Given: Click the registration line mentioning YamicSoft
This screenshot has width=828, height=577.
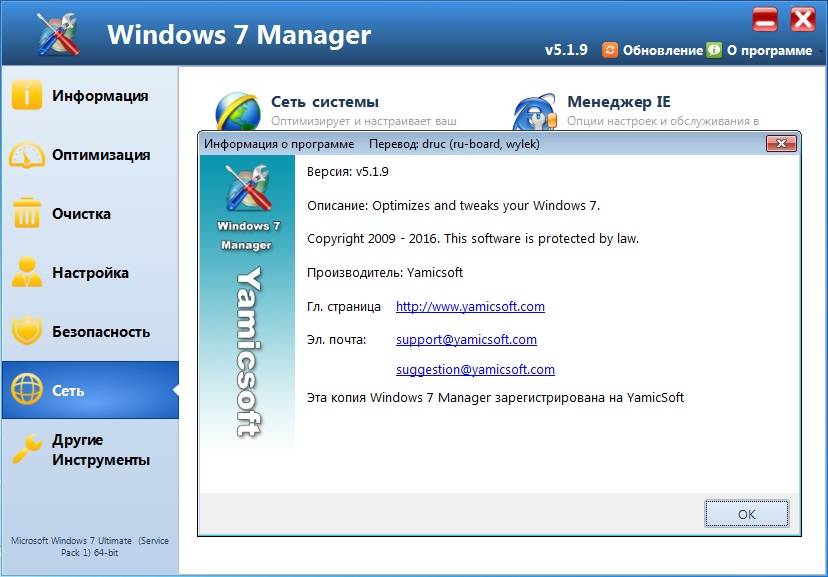Looking at the screenshot, I should pyautogui.click(x=495, y=398).
